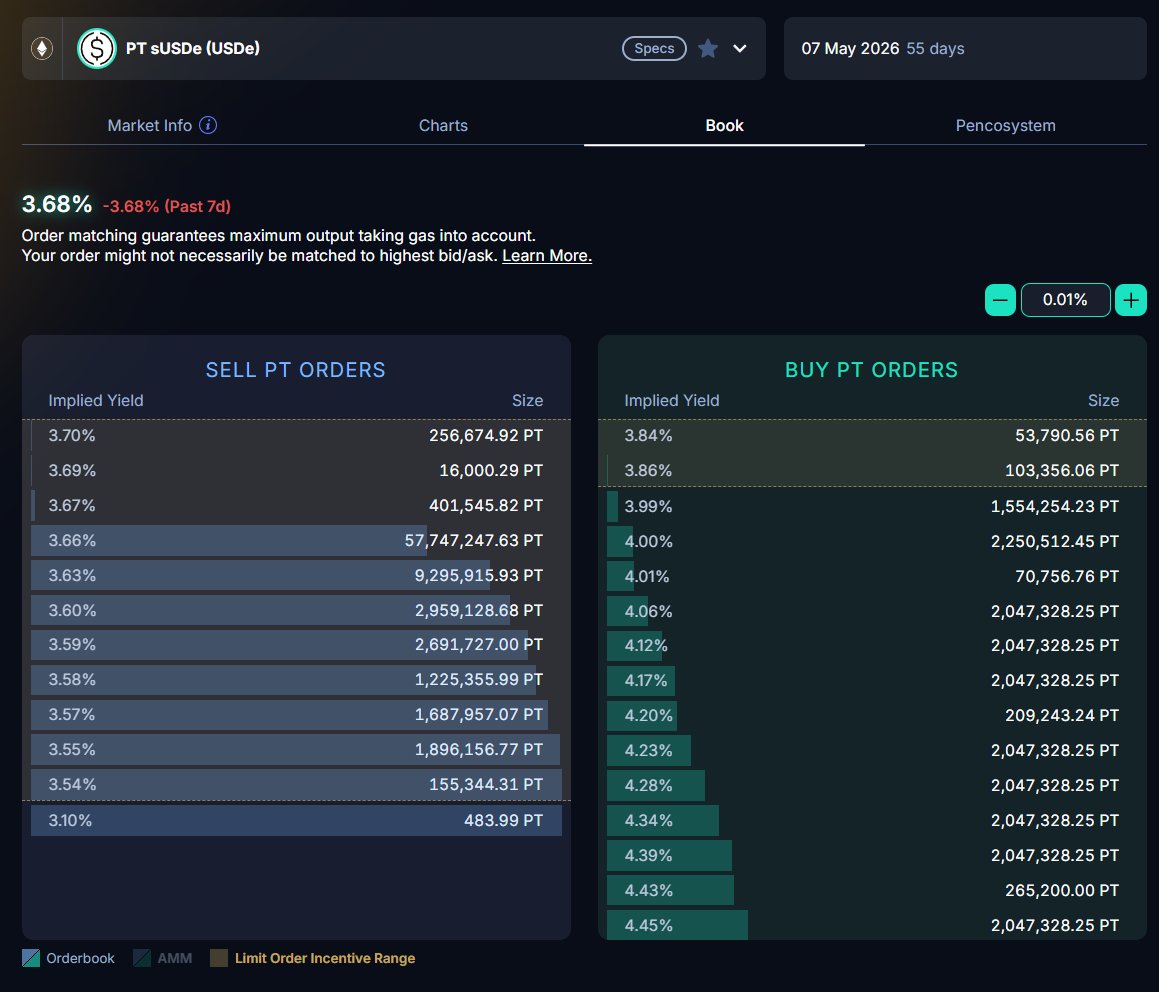1159x992 pixels.
Task: Select the 4.28% buy order row
Action: pos(872,785)
